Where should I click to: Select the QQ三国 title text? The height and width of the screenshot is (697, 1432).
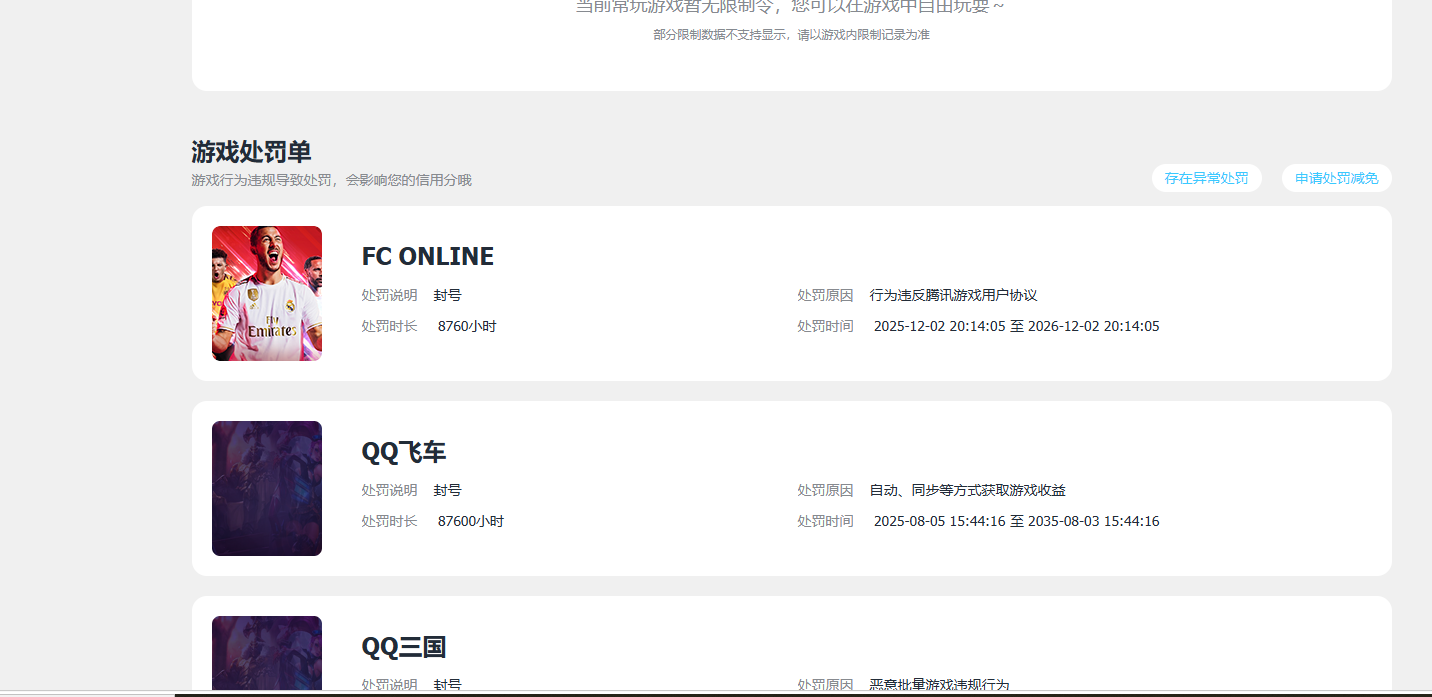[x=404, y=647]
